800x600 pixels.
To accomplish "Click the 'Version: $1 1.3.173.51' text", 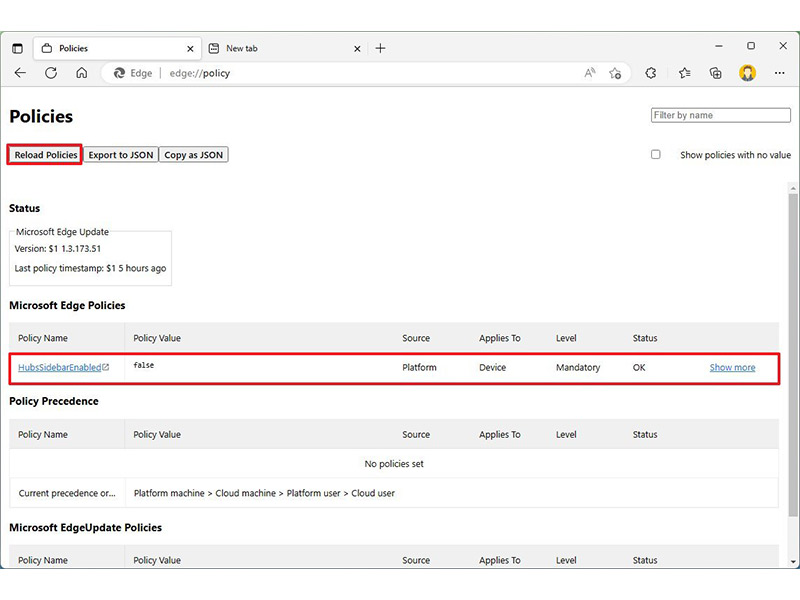I will (58, 248).
